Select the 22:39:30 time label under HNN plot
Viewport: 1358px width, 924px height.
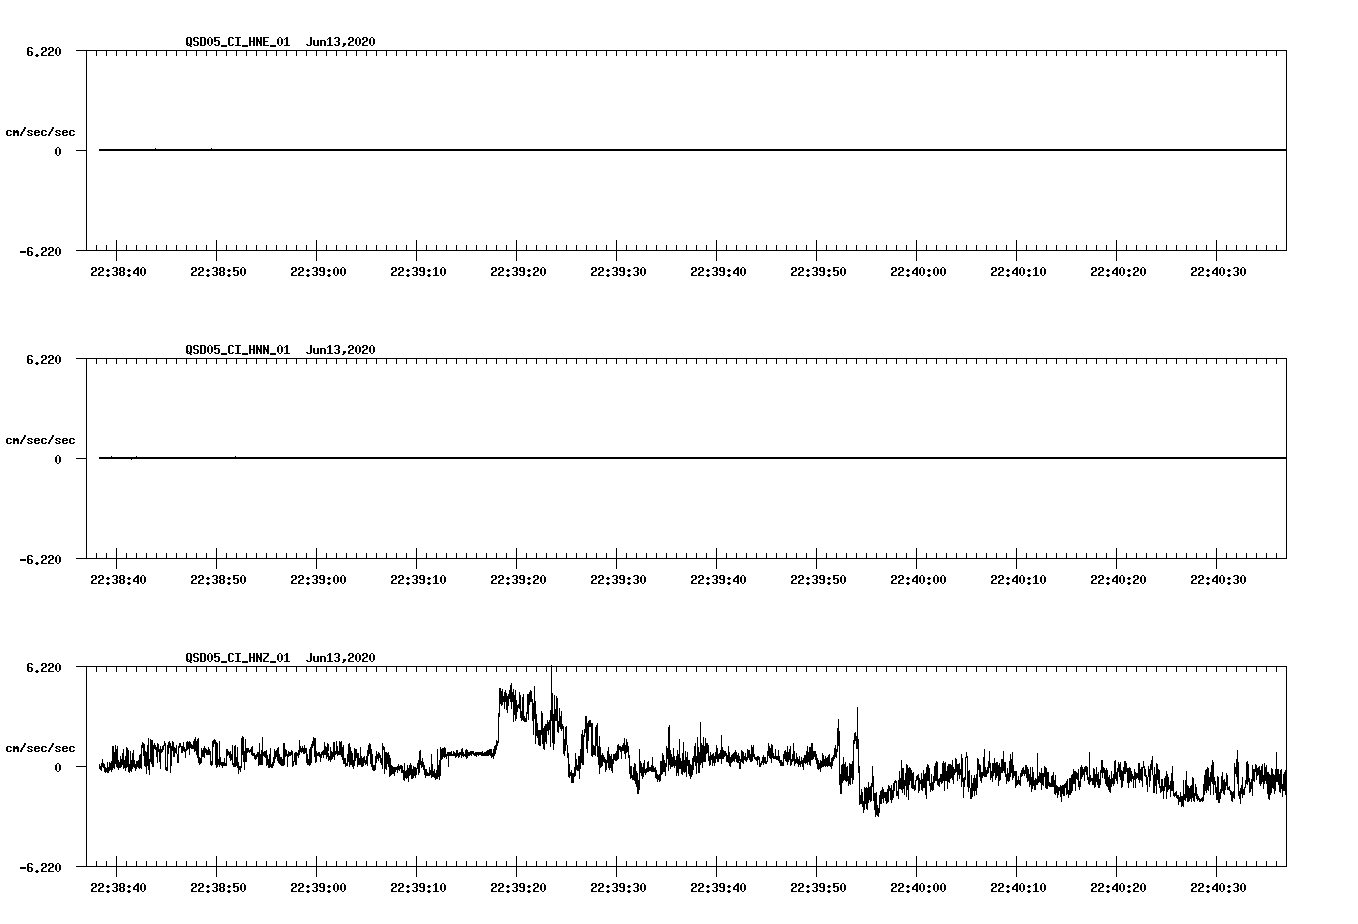[618, 580]
